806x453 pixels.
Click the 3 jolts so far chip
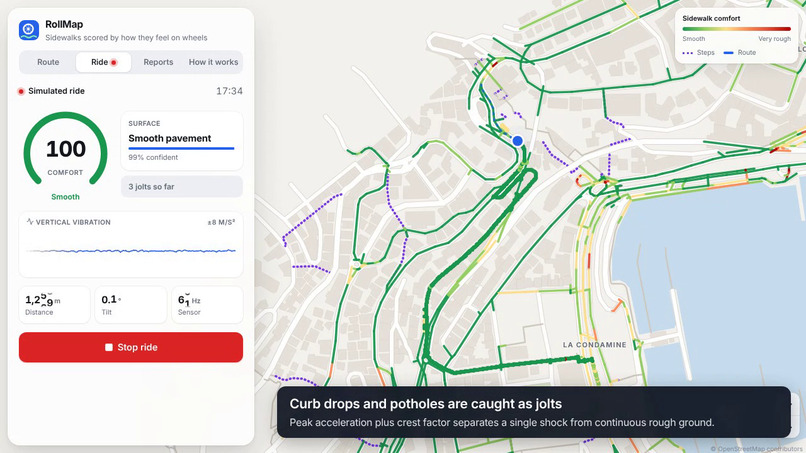182,187
